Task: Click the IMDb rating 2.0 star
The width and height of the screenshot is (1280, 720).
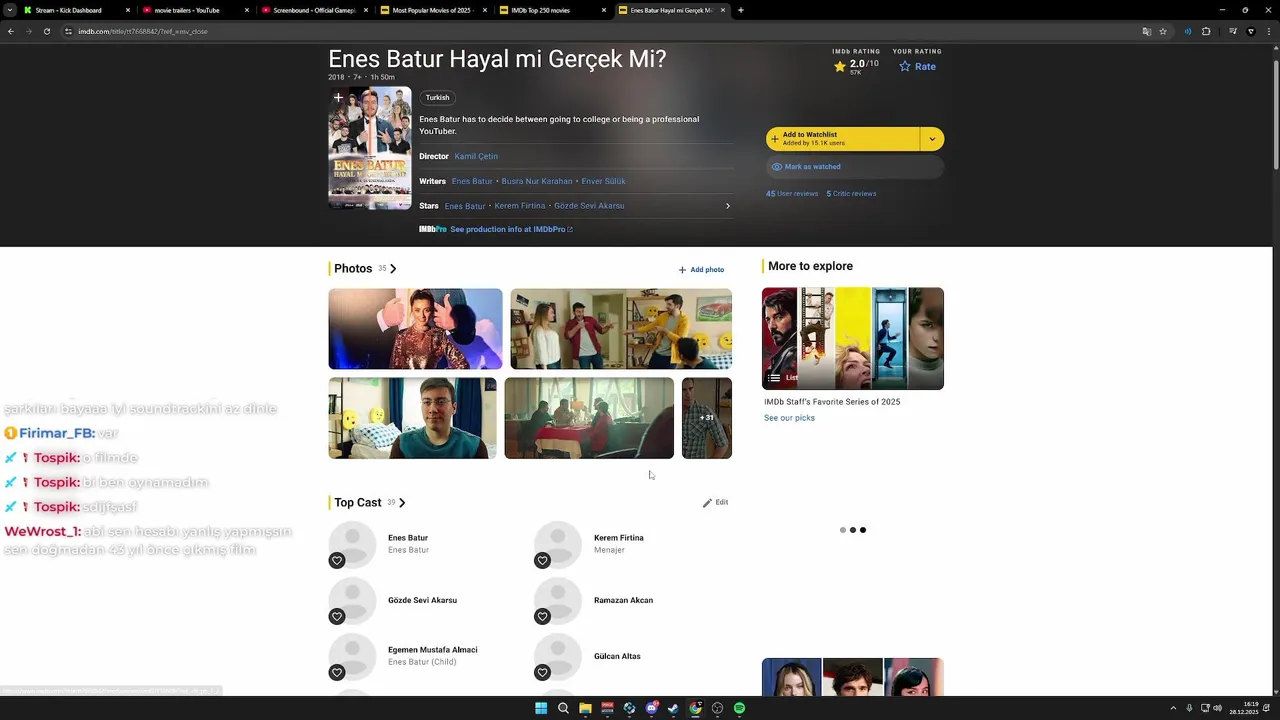Action: [x=840, y=66]
